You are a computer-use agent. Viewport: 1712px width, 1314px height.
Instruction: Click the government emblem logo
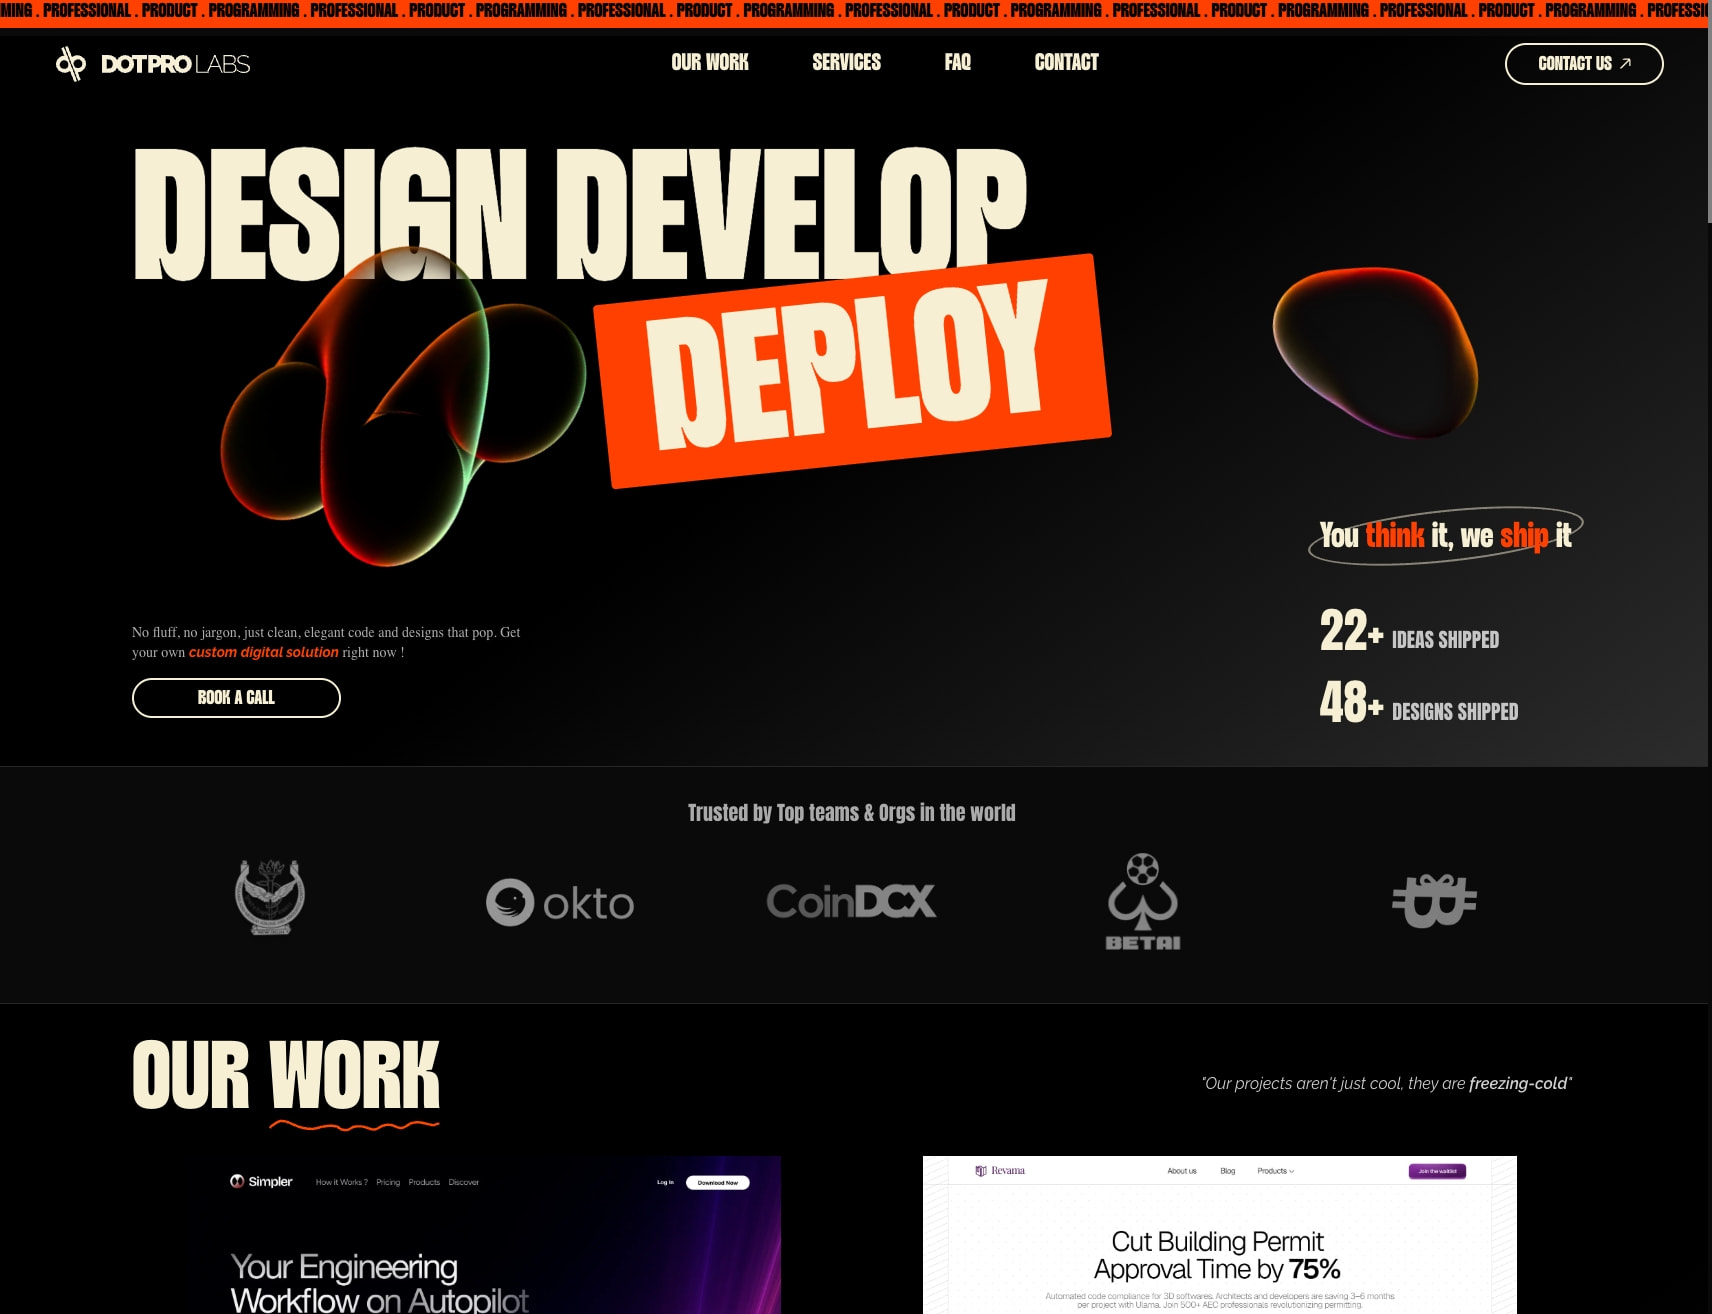coord(270,897)
